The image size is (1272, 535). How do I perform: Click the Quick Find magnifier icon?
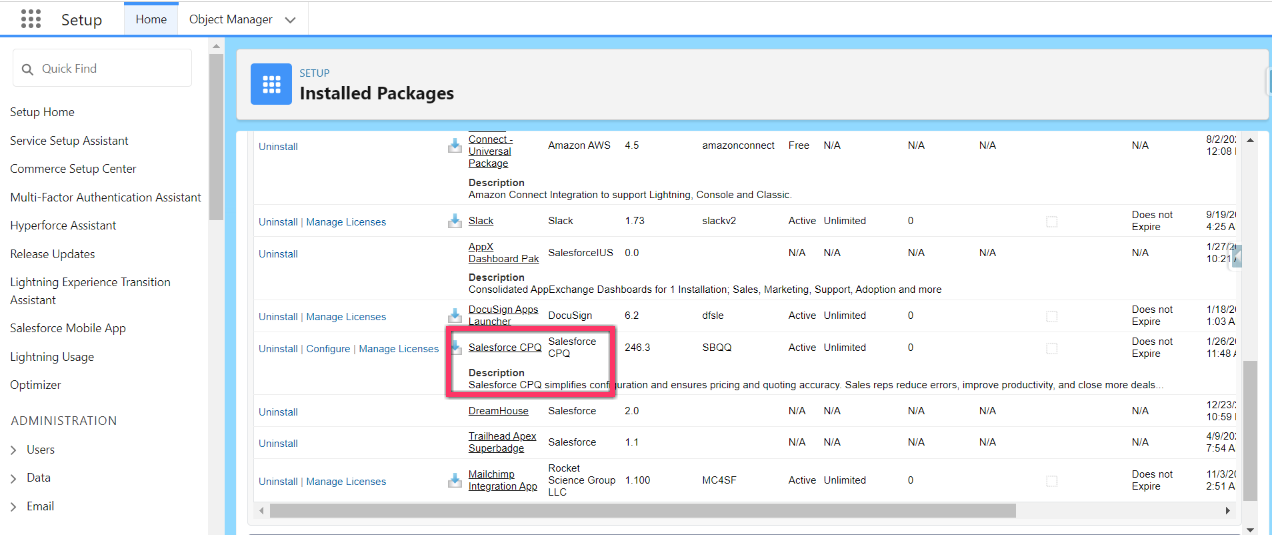[27, 69]
